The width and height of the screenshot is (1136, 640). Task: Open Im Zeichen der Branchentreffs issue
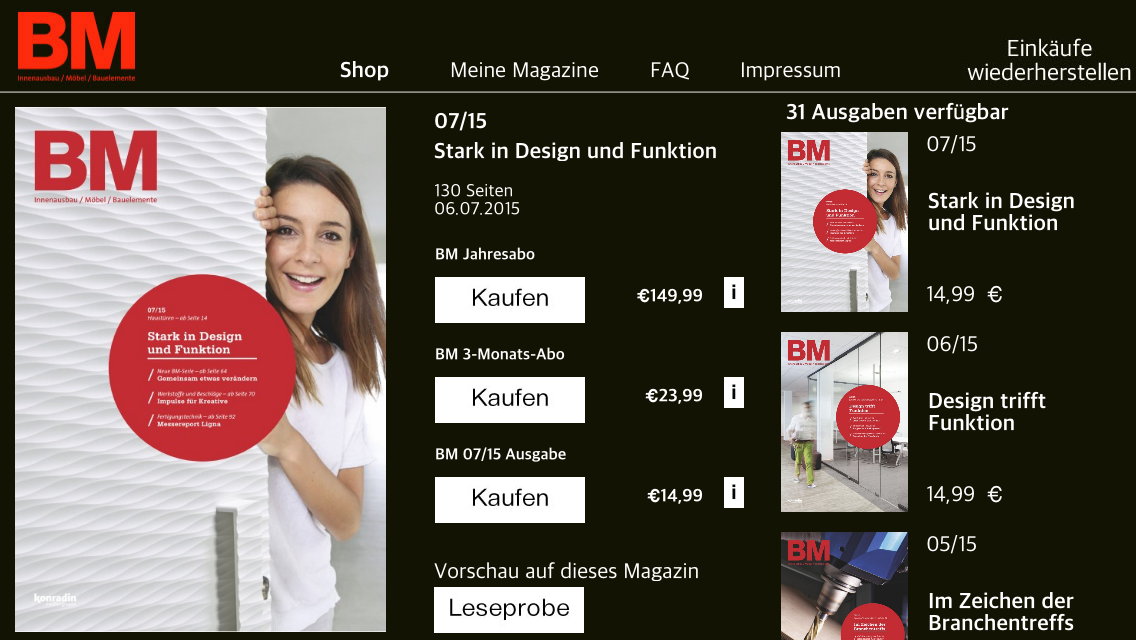click(x=1001, y=612)
